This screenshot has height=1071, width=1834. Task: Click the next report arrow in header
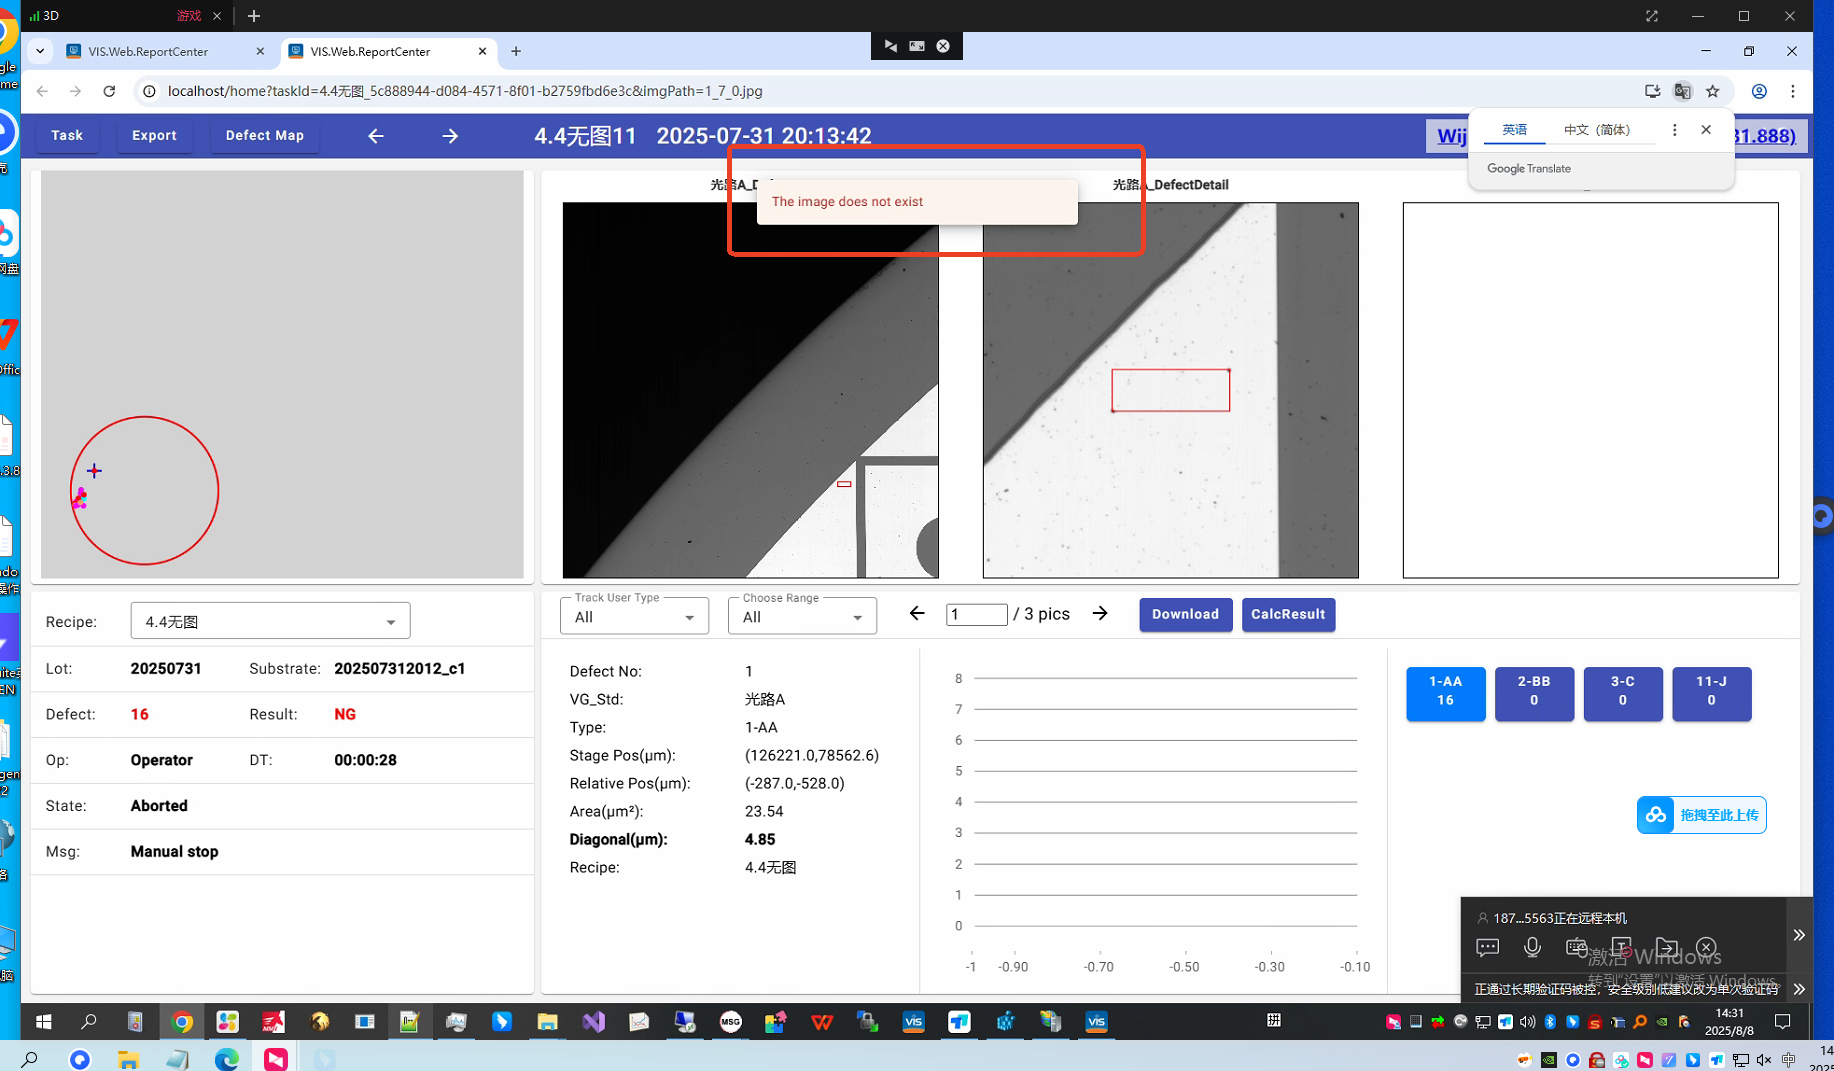point(450,136)
